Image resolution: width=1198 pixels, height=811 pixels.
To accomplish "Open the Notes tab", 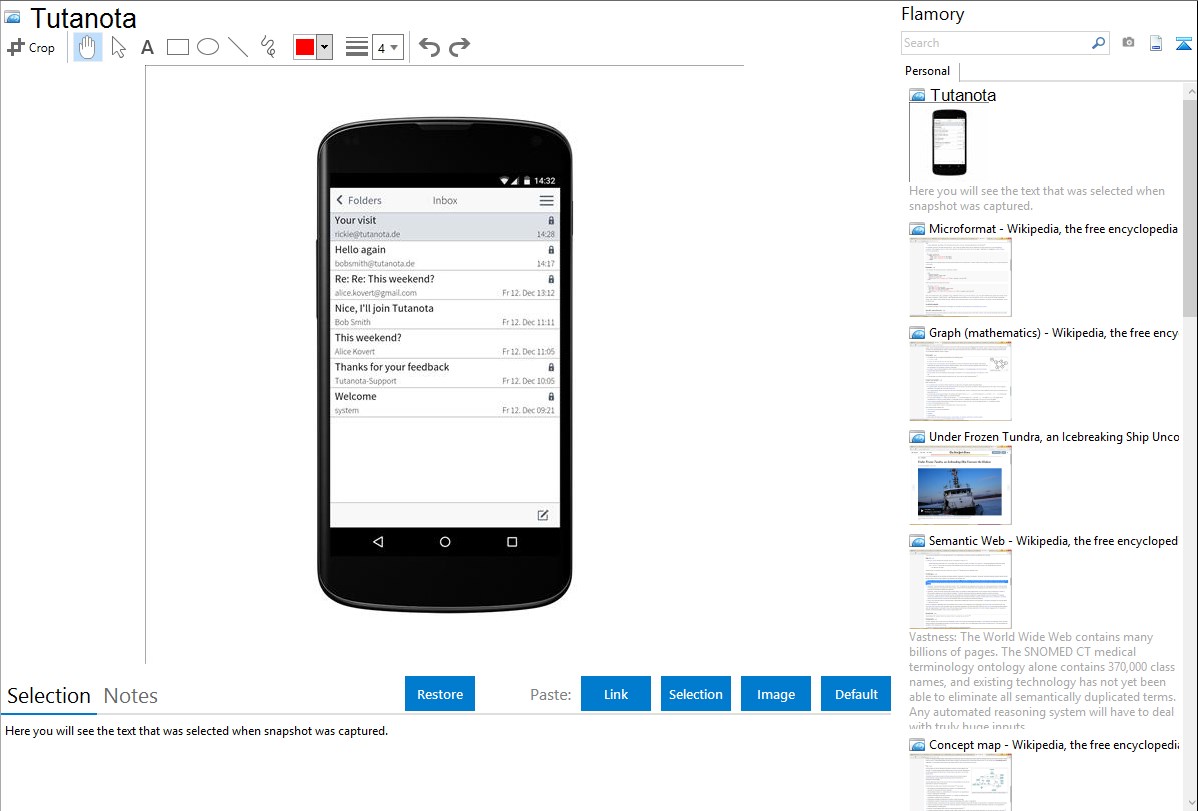I will (131, 696).
